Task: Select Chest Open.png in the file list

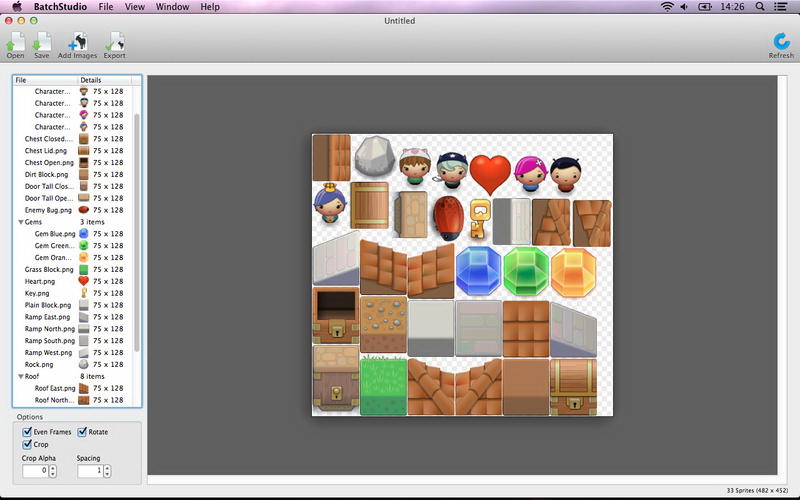Action: click(49, 162)
